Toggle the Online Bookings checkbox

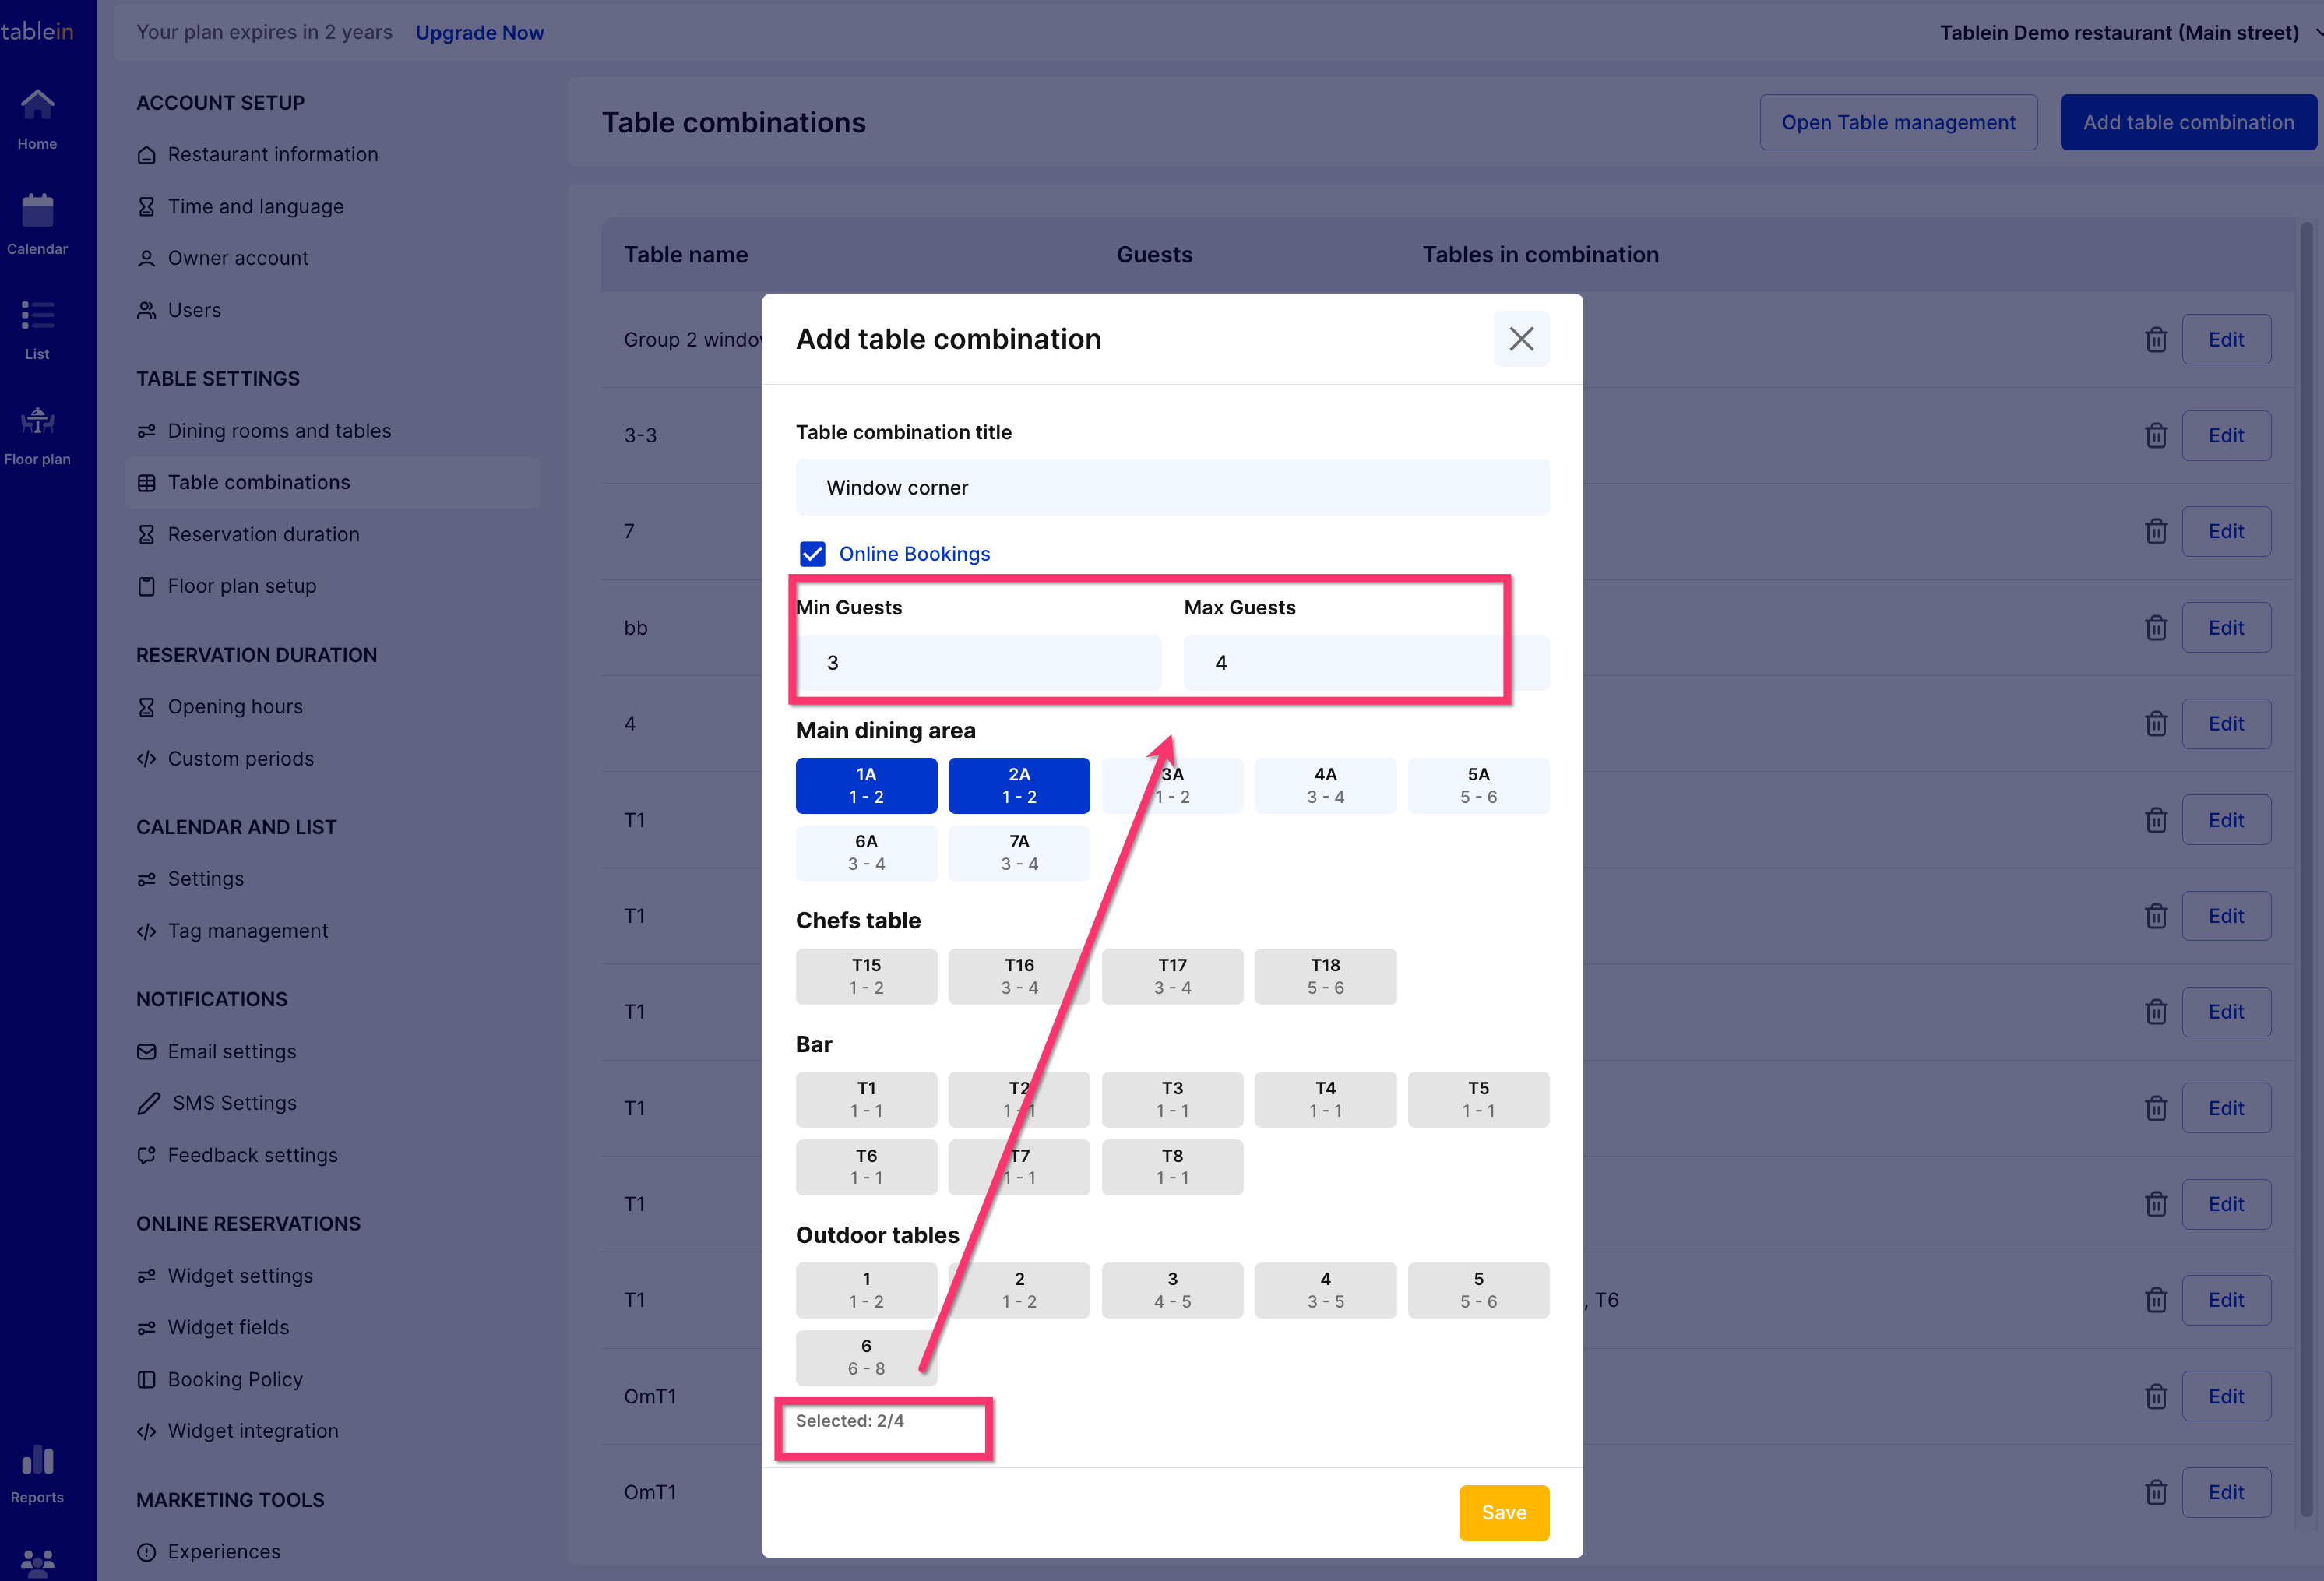812,554
